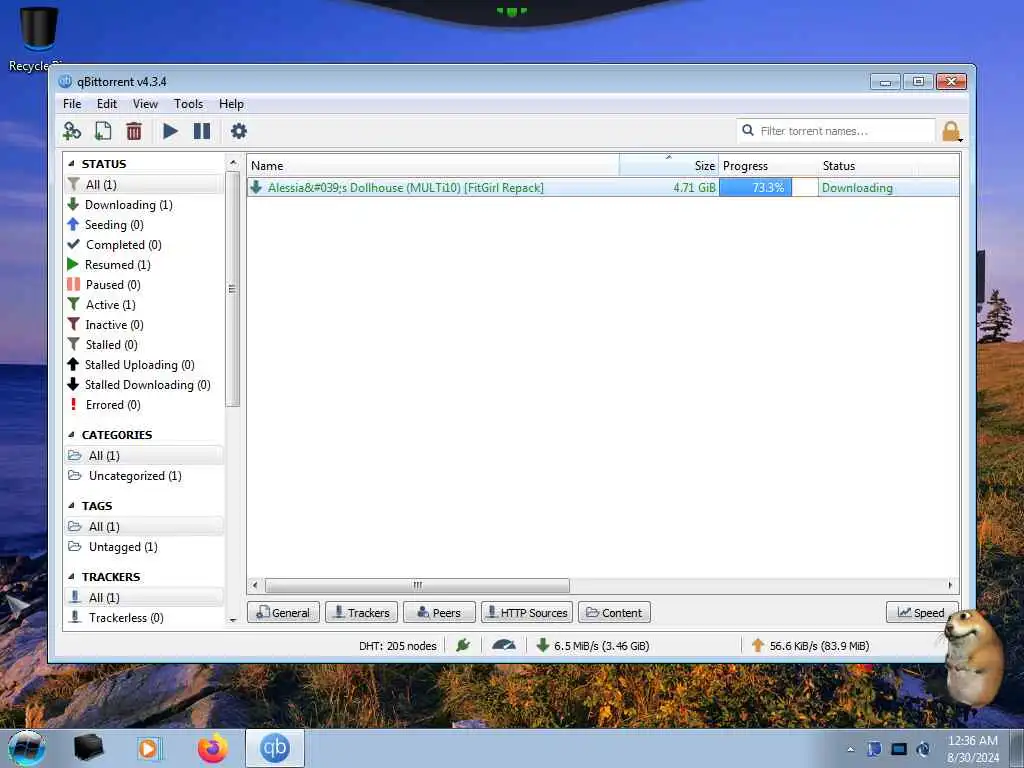Click the DHT: 205 nodes status text
This screenshot has width=1024, height=768.
[x=398, y=646]
